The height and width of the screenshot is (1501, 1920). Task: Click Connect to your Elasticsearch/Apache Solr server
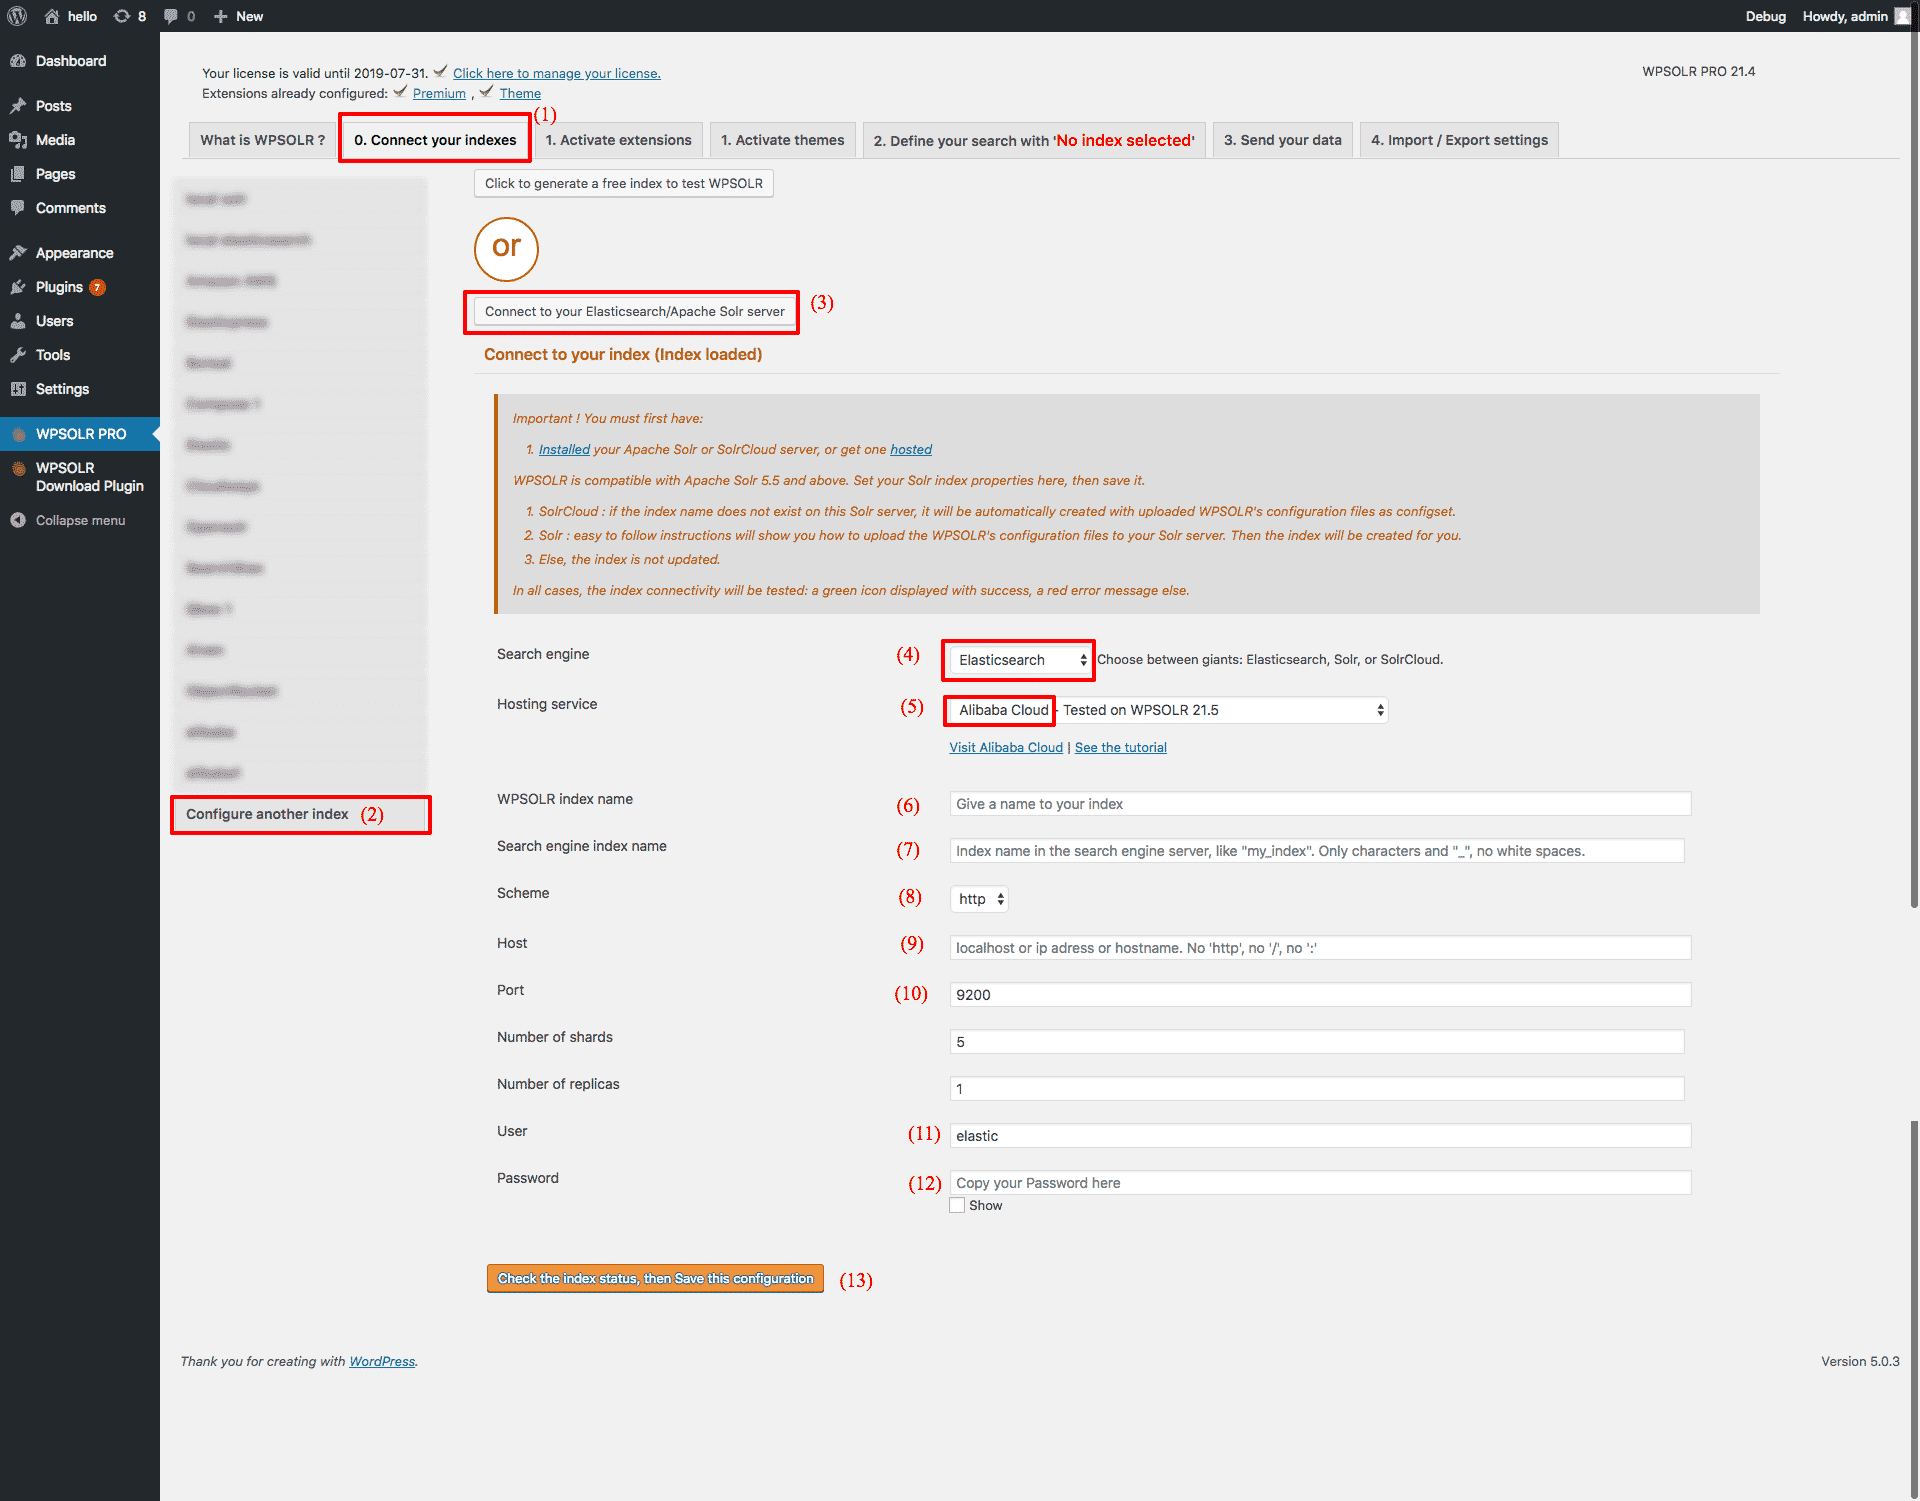pos(635,311)
